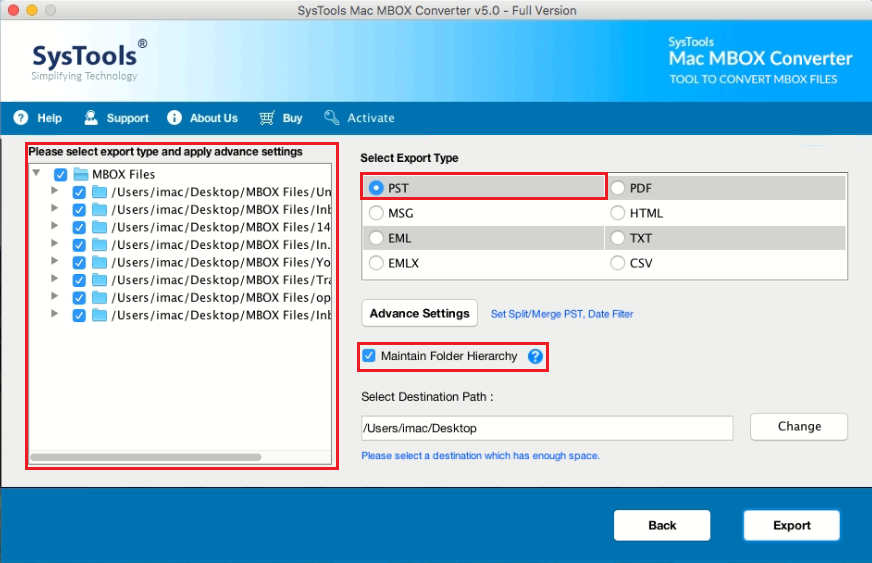Click the horizontal scrollbar of the folder tree
This screenshot has height=563, width=872.
click(x=146, y=457)
